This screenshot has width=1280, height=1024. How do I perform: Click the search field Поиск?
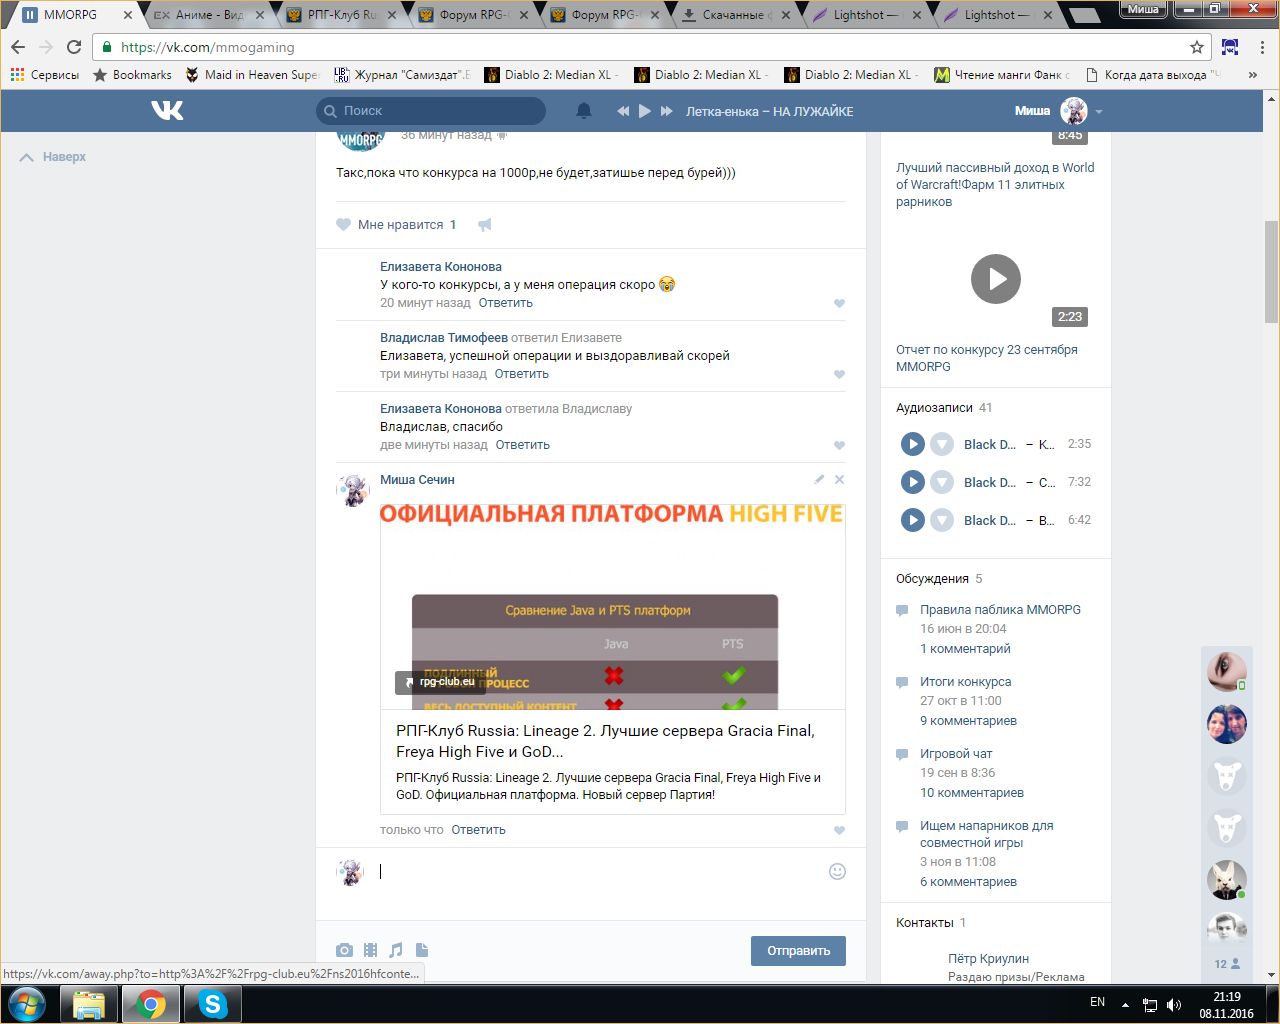[x=431, y=111]
